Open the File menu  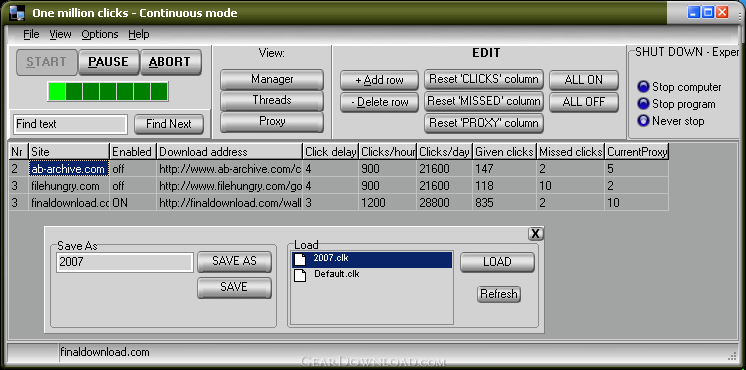tap(31, 34)
